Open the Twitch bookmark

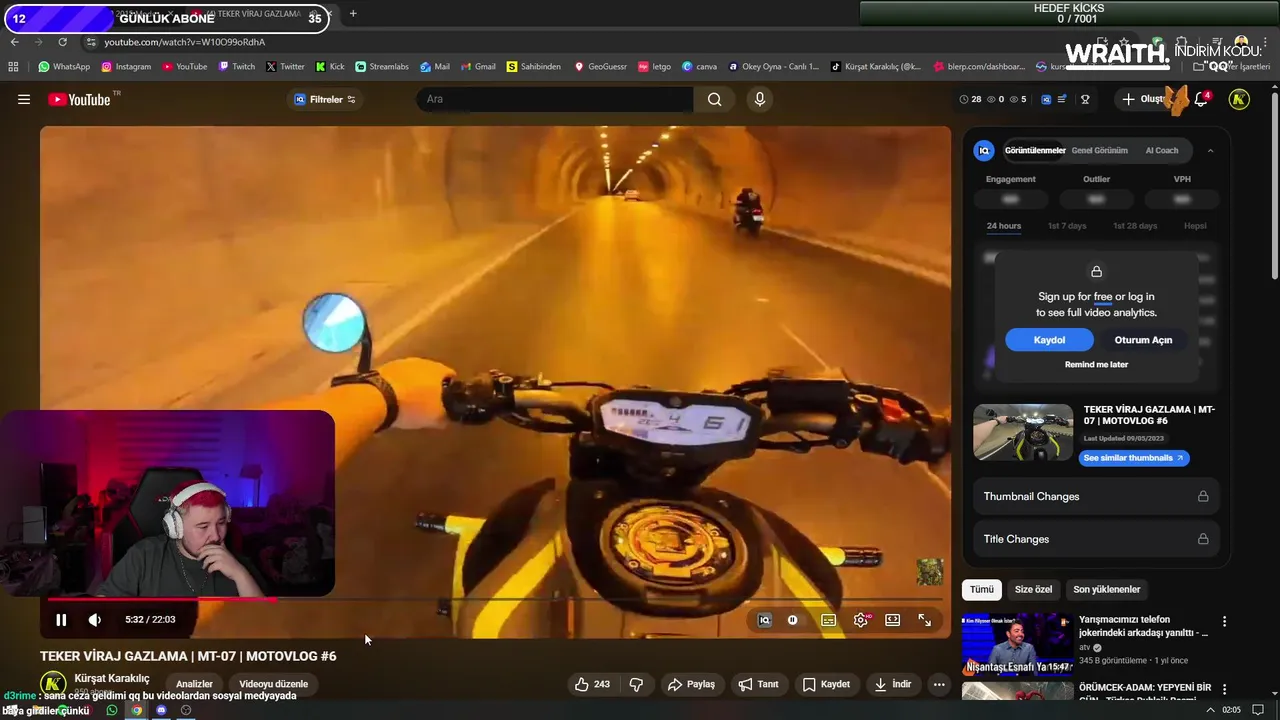point(236,67)
